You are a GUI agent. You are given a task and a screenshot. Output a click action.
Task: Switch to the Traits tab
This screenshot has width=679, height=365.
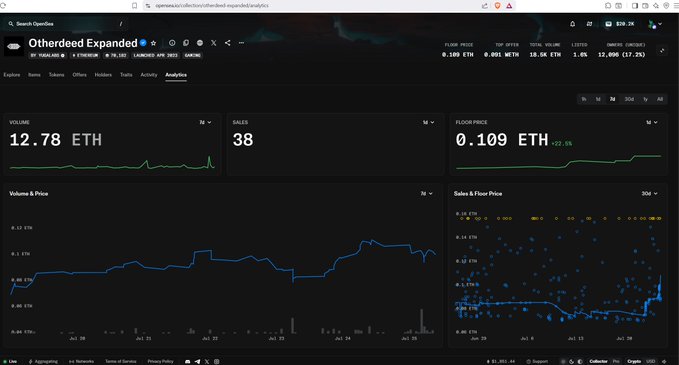coord(126,75)
